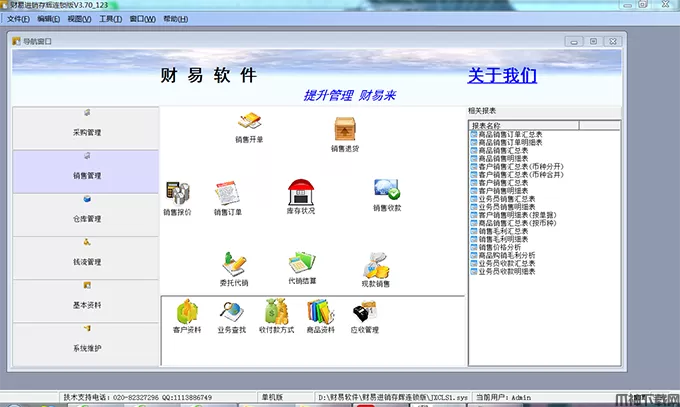This screenshot has height=407, width=680.
Task: Select report 业务员收款汇总表
Action: pos(503,263)
